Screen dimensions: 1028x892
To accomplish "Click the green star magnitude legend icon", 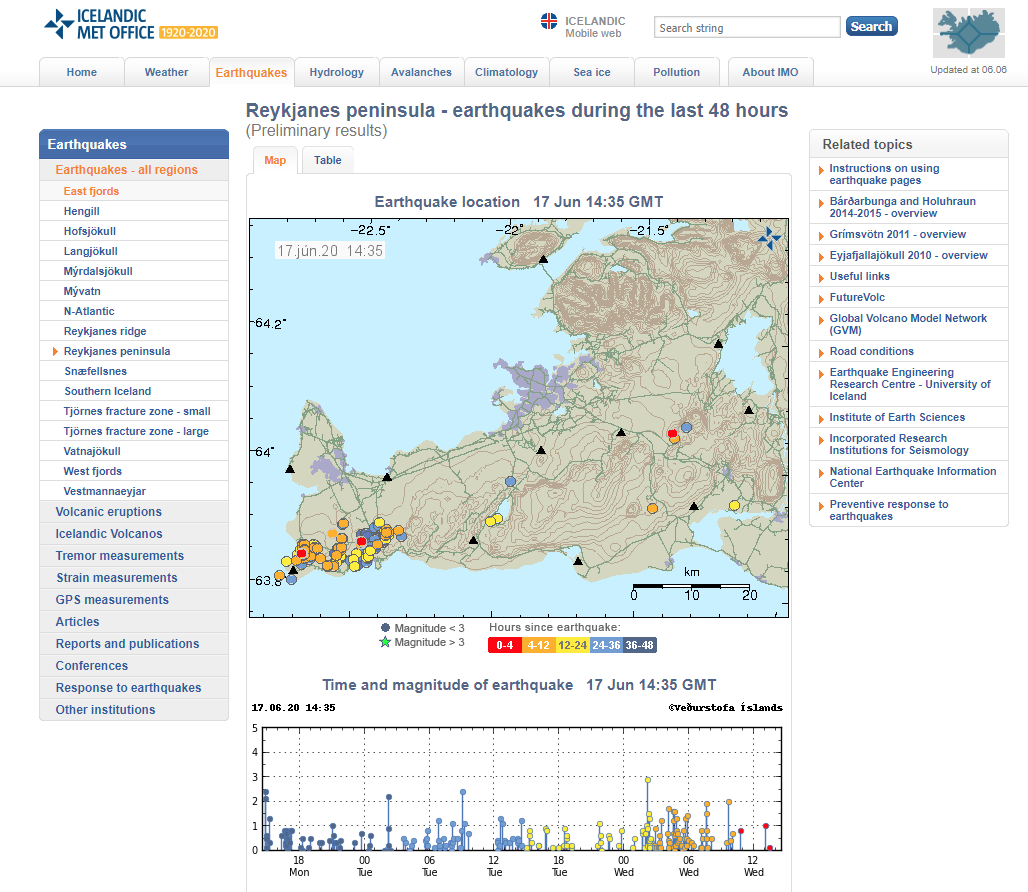I will (x=385, y=642).
